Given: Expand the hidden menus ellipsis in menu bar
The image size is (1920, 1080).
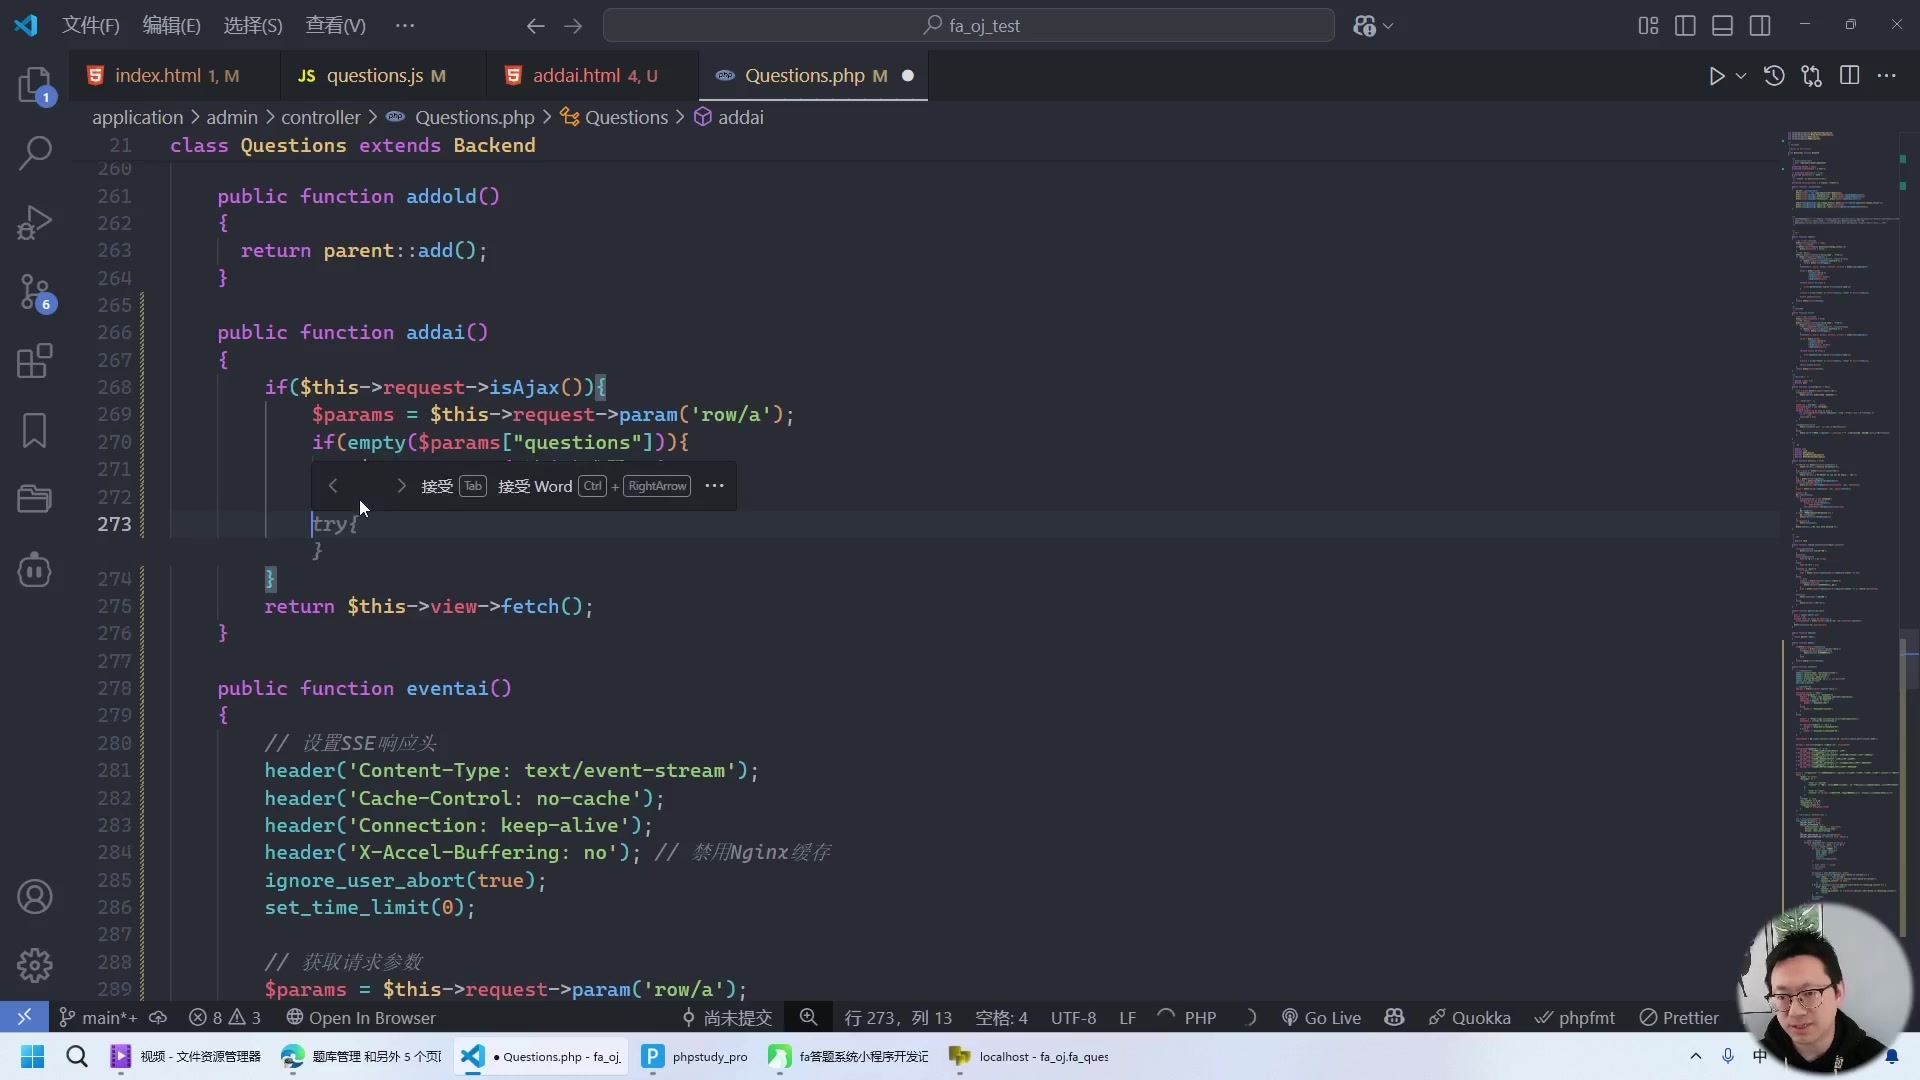Looking at the screenshot, I should pos(404,26).
